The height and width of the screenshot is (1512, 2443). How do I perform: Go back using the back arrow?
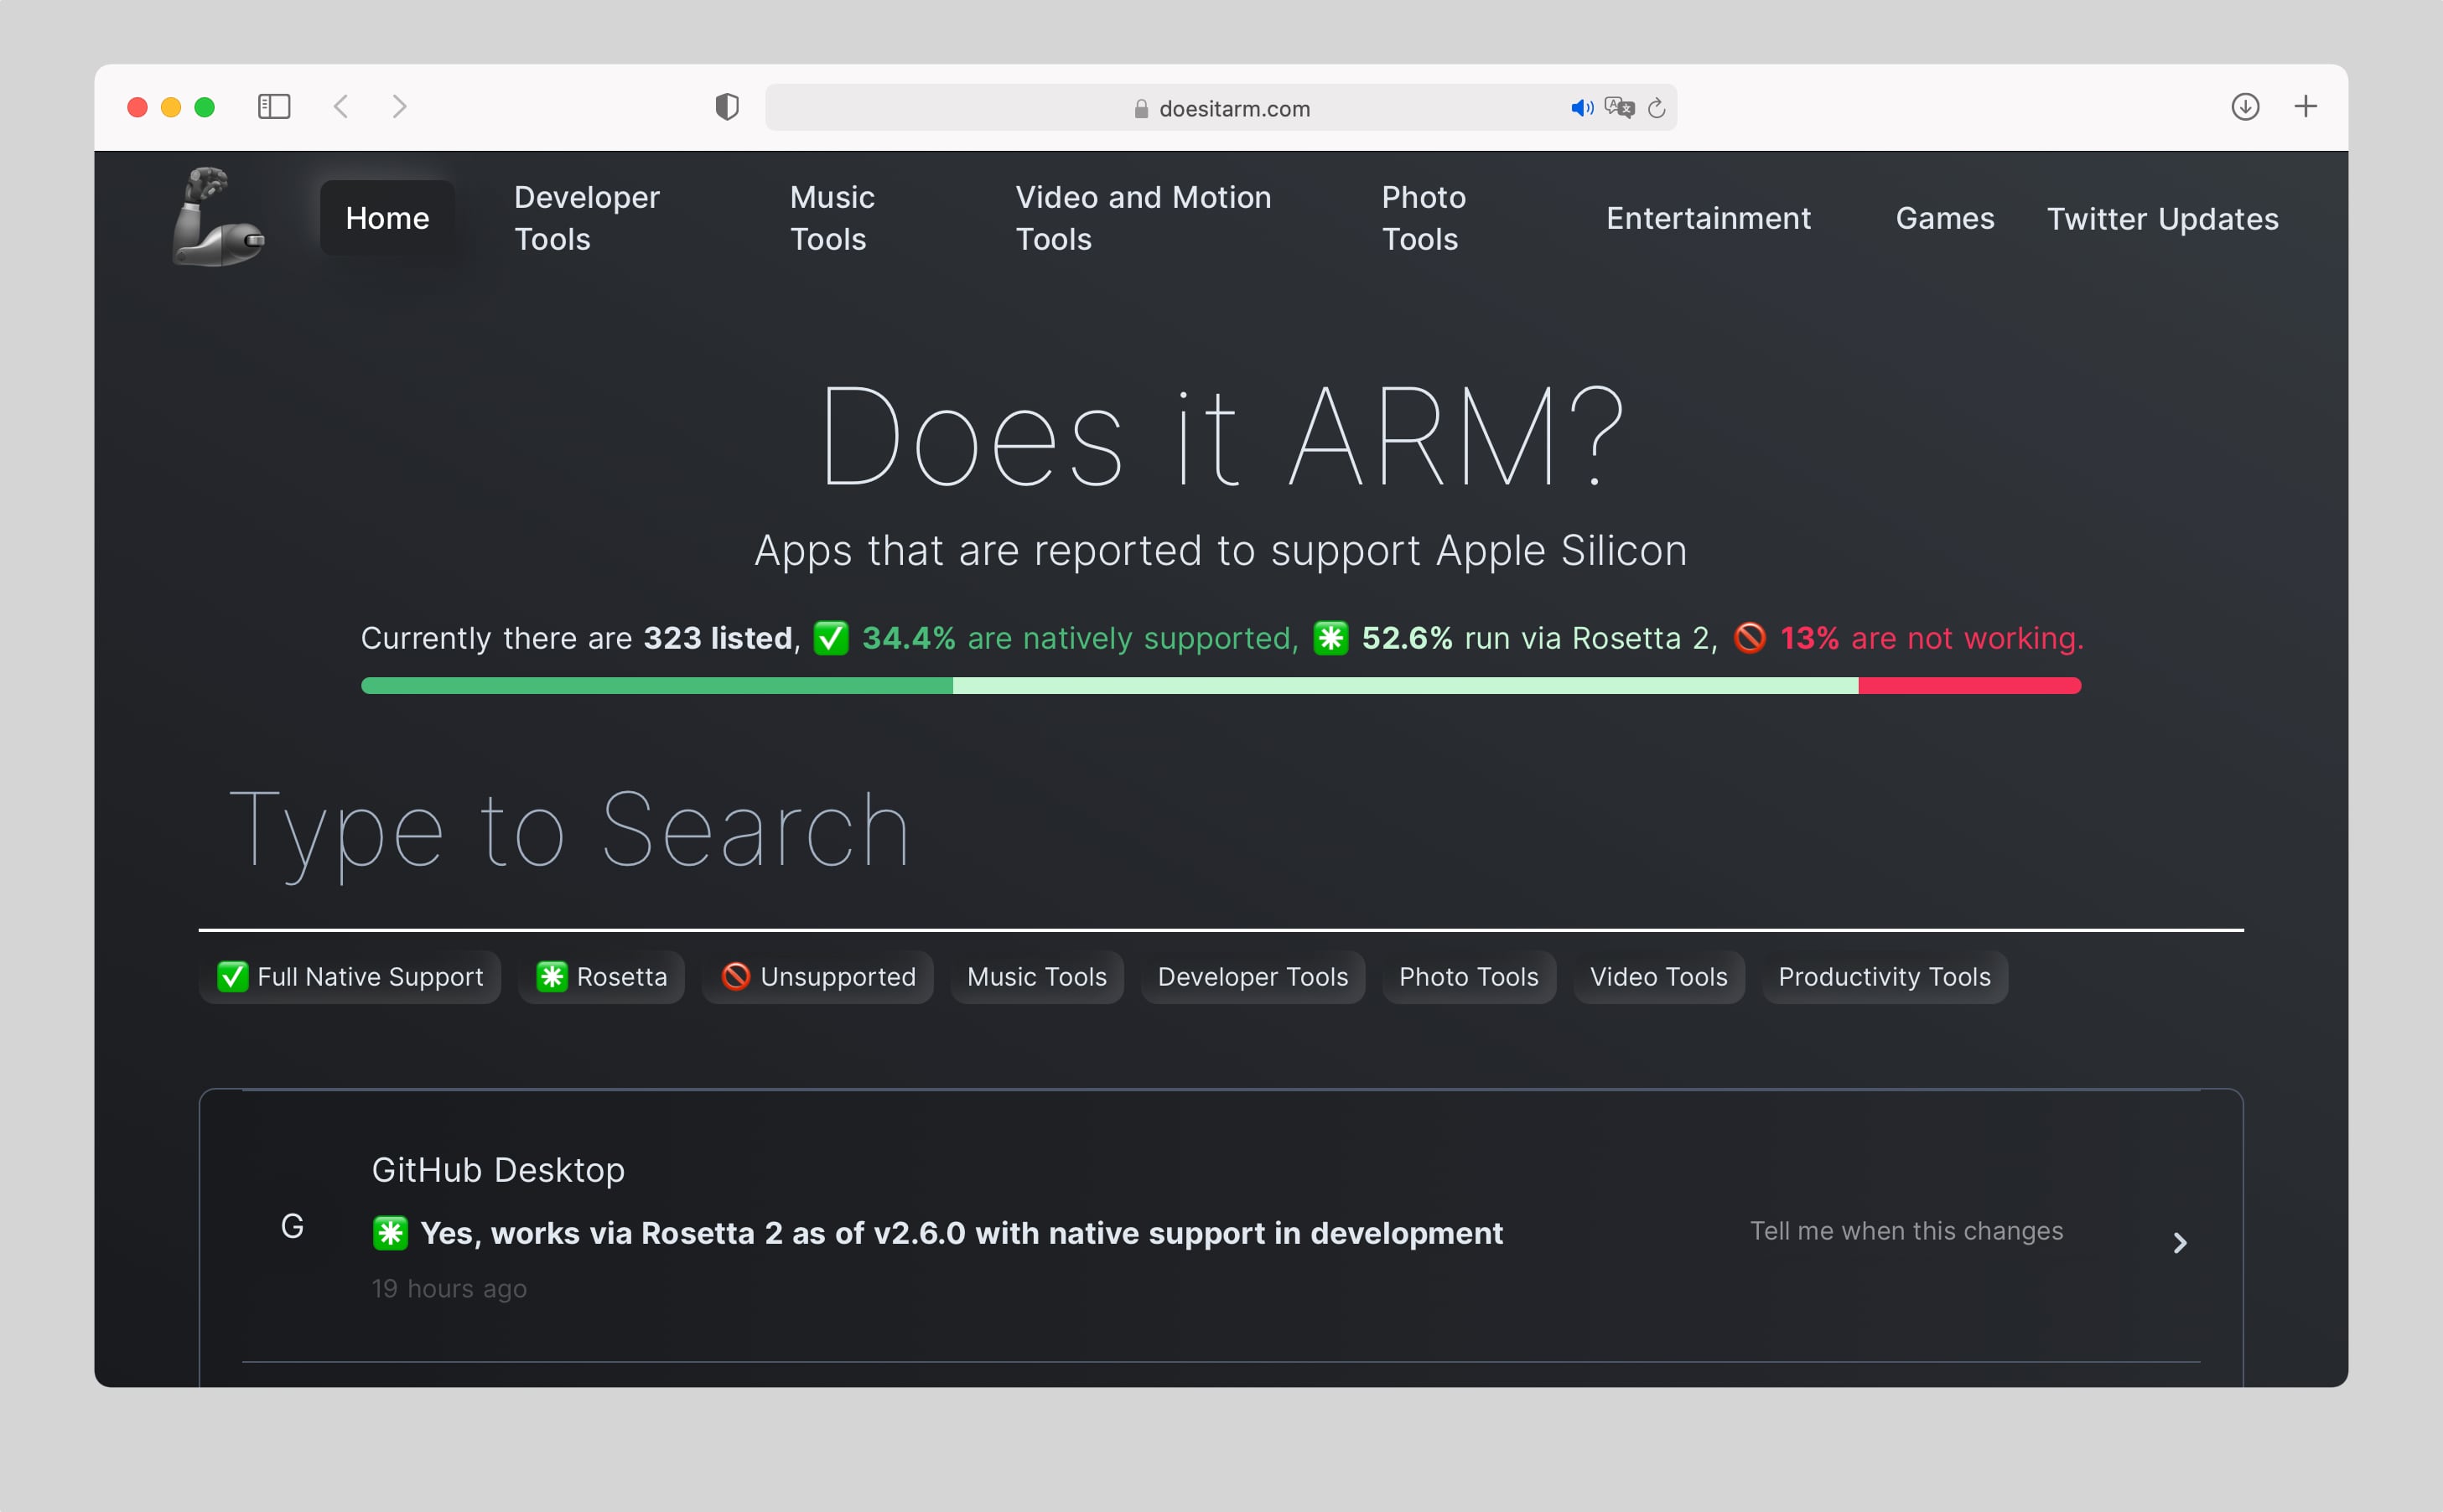click(341, 107)
